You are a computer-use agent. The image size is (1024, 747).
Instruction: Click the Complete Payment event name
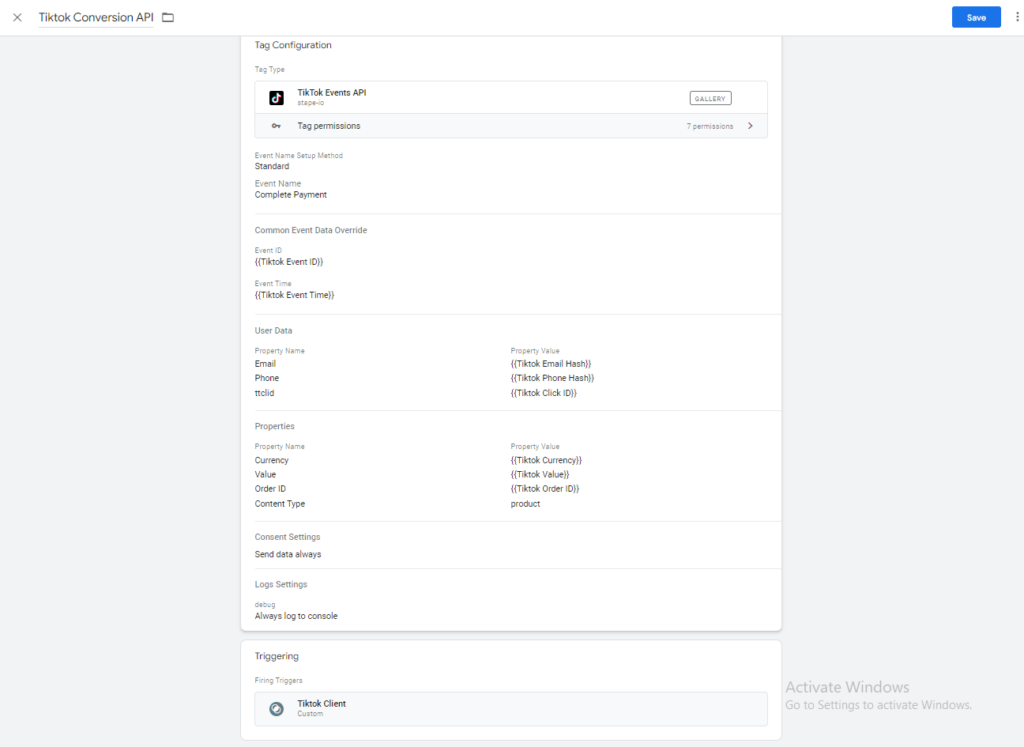(291, 195)
